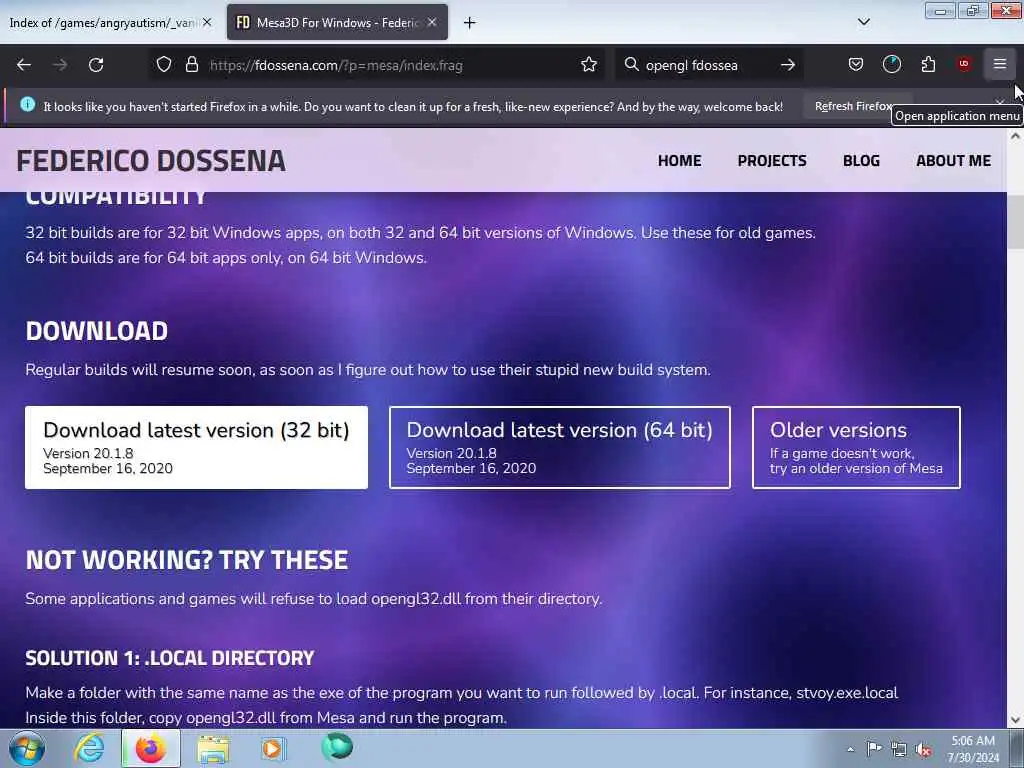Click the info icon in notification bar

pos(27,104)
